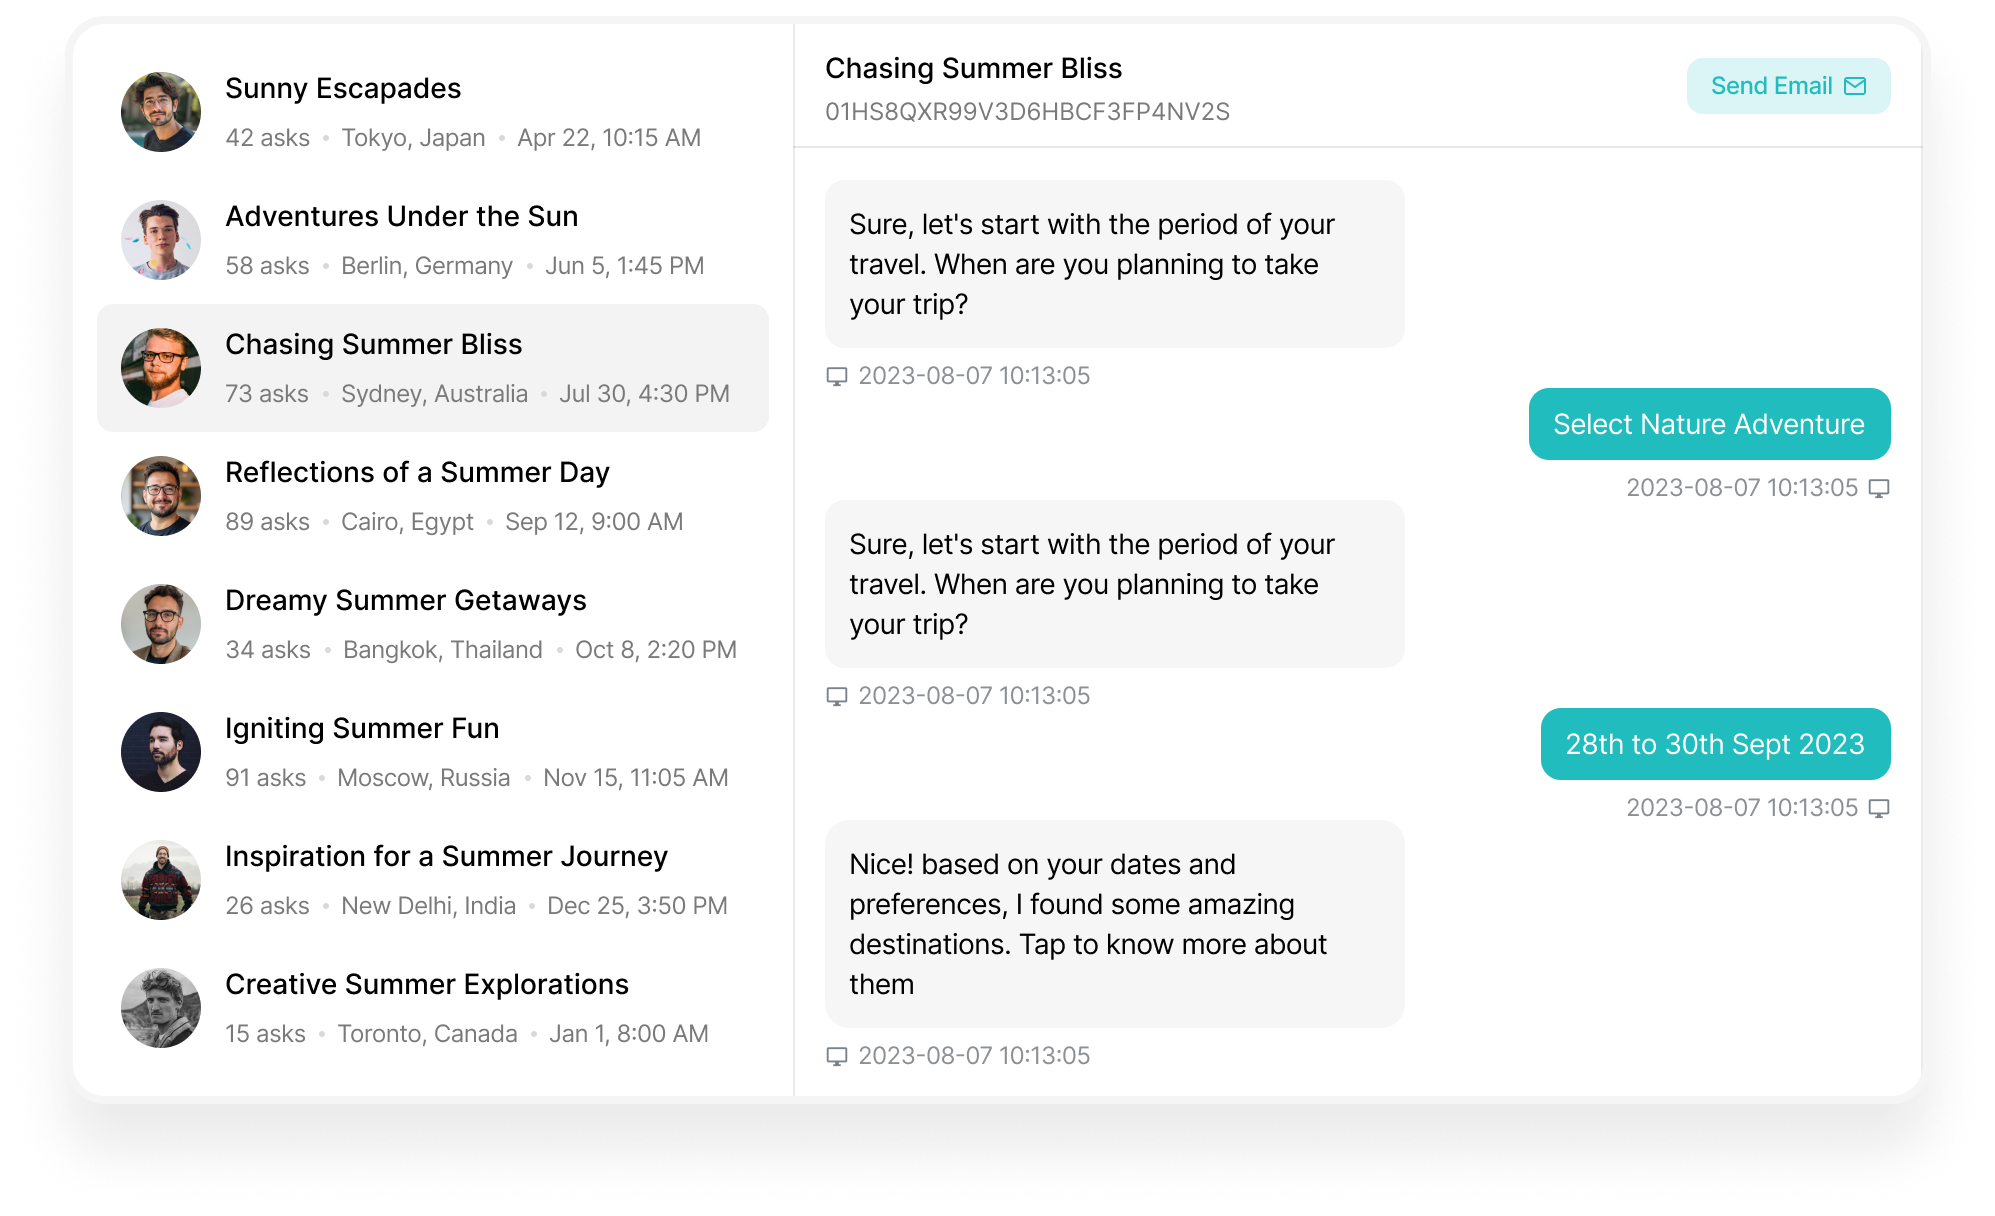The image size is (1995, 1216).
Task: Click monitor icon after Select Nature Adventure timestamp
Action: tap(1879, 488)
